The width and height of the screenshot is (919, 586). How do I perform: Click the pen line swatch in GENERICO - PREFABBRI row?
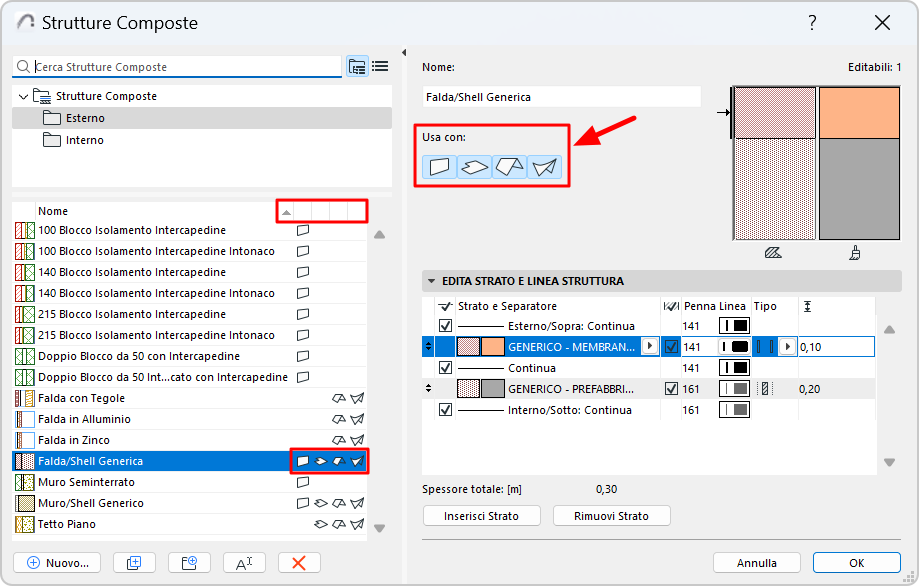click(734, 389)
